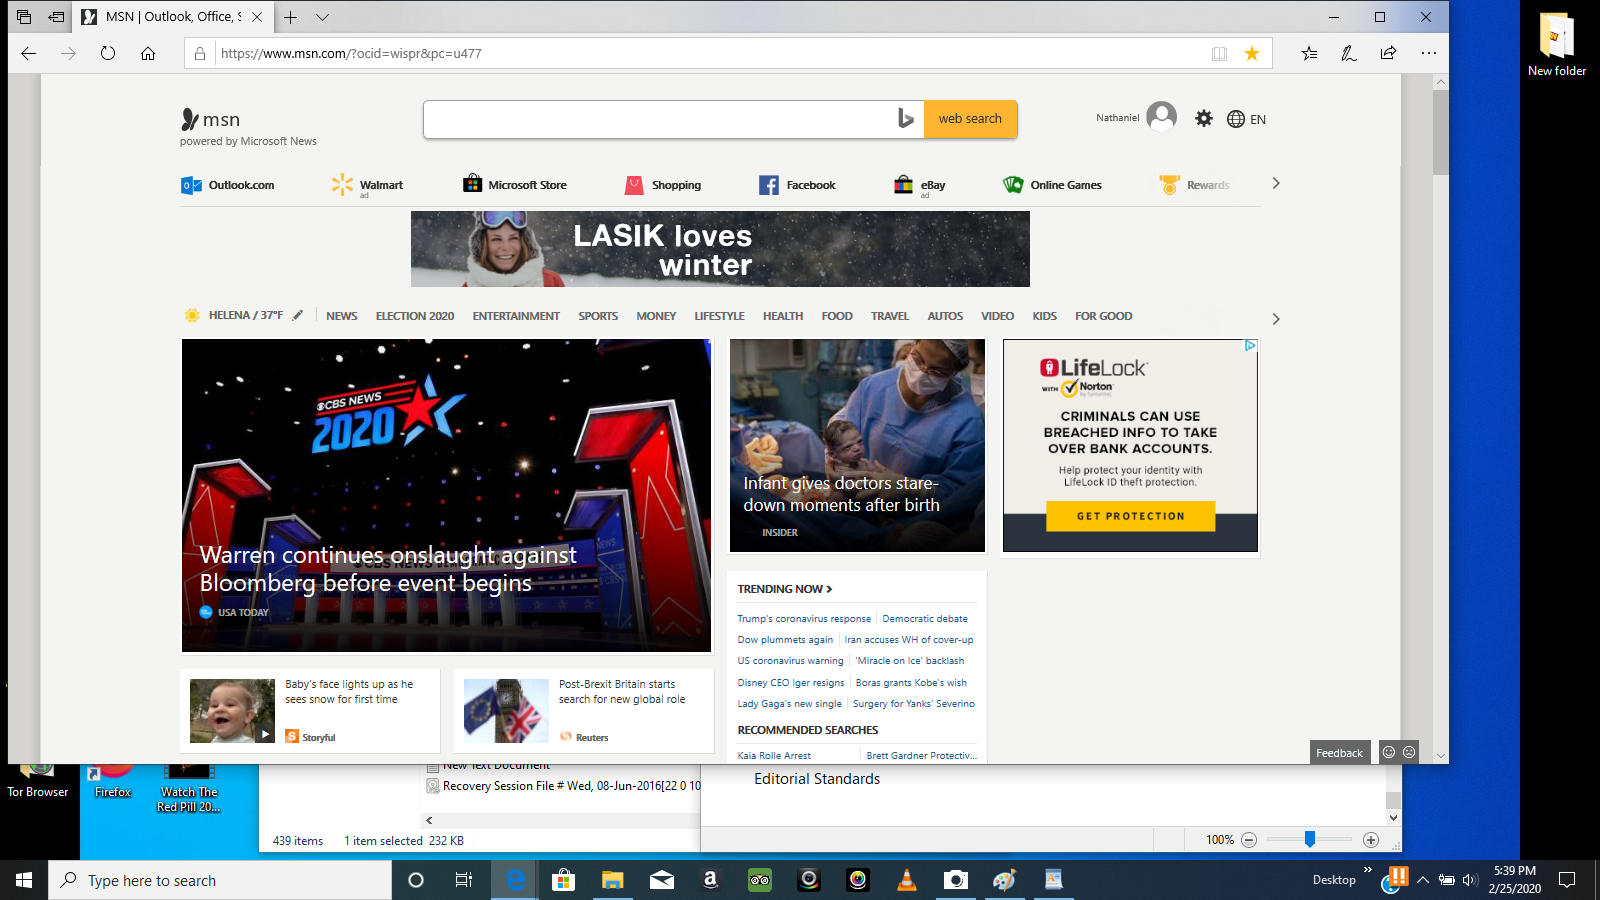This screenshot has height=900, width=1600.
Task: Open the TRAVEL category tab
Action: click(890, 316)
